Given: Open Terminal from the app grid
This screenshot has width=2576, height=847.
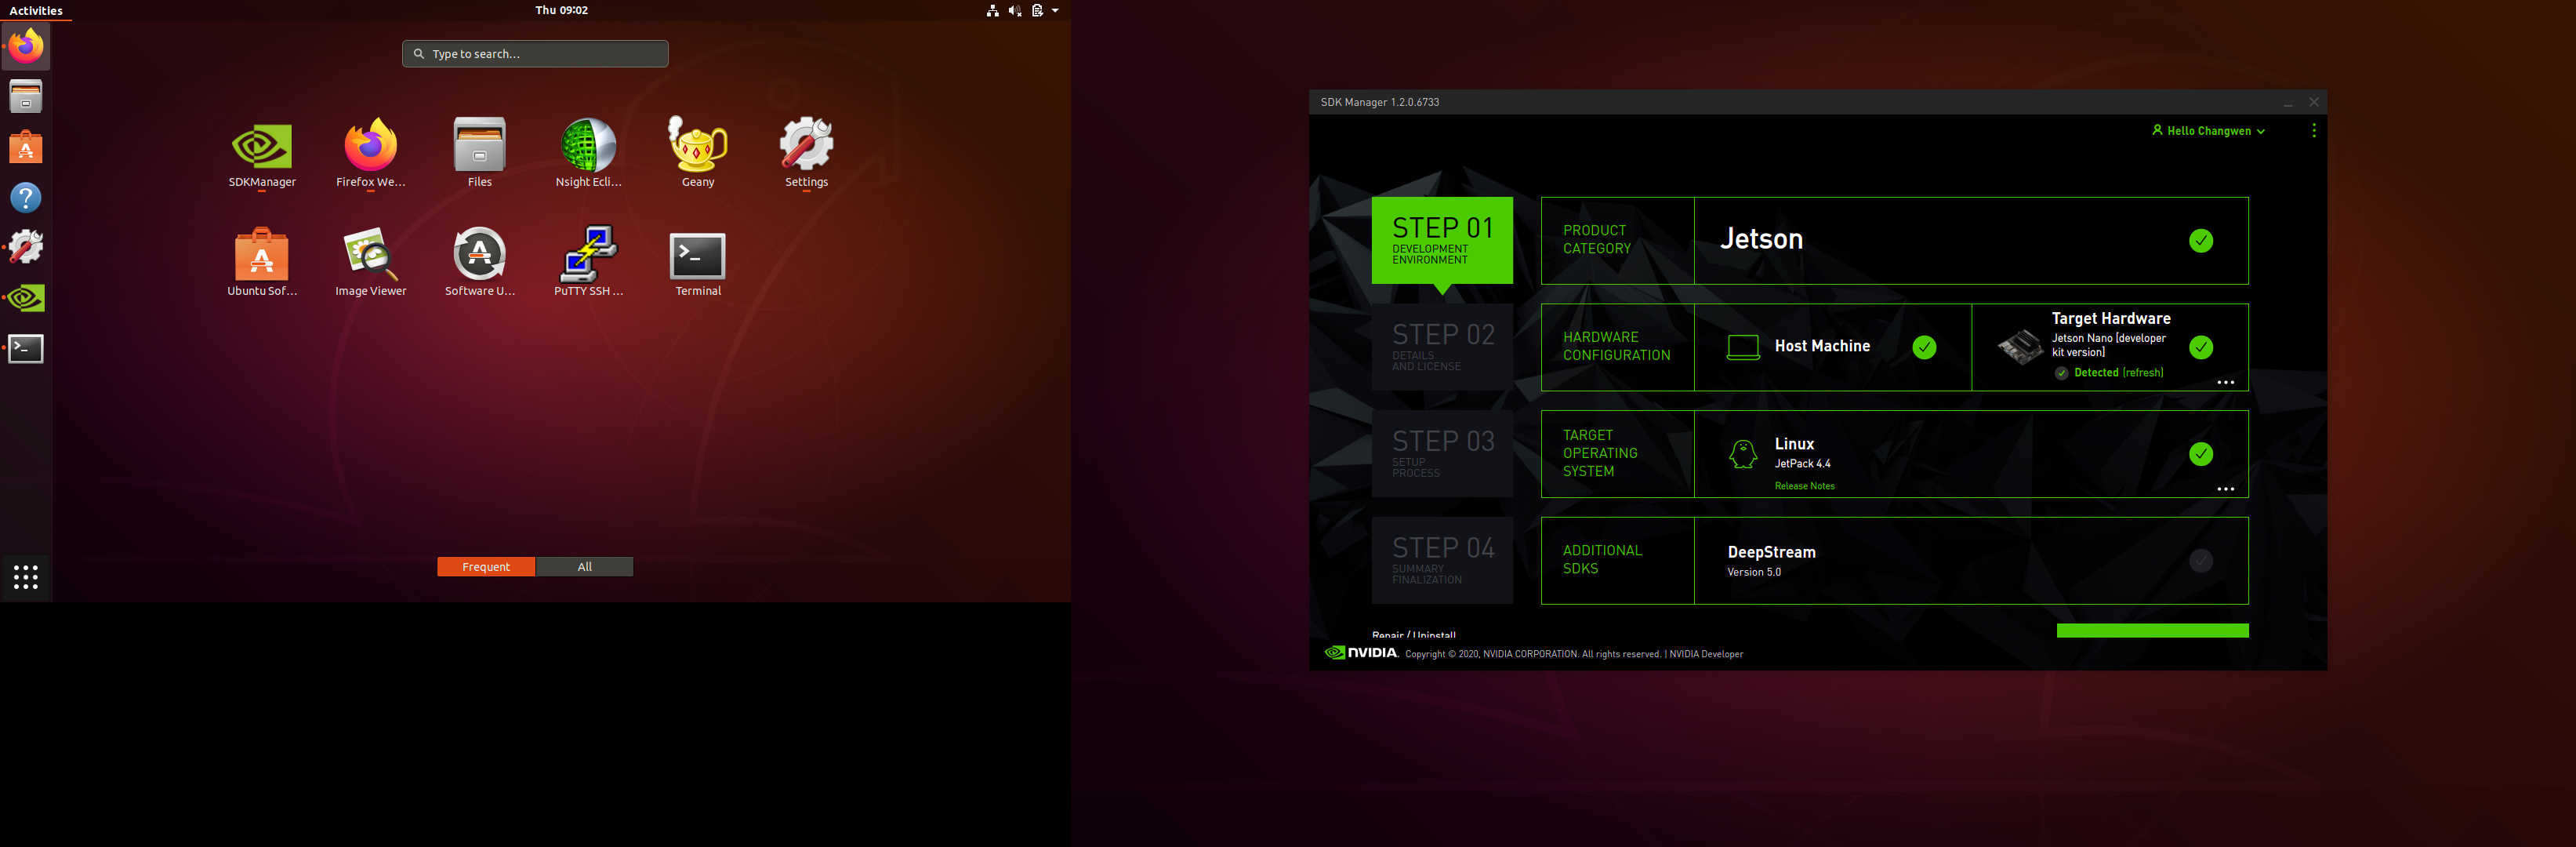Looking at the screenshot, I should [697, 256].
